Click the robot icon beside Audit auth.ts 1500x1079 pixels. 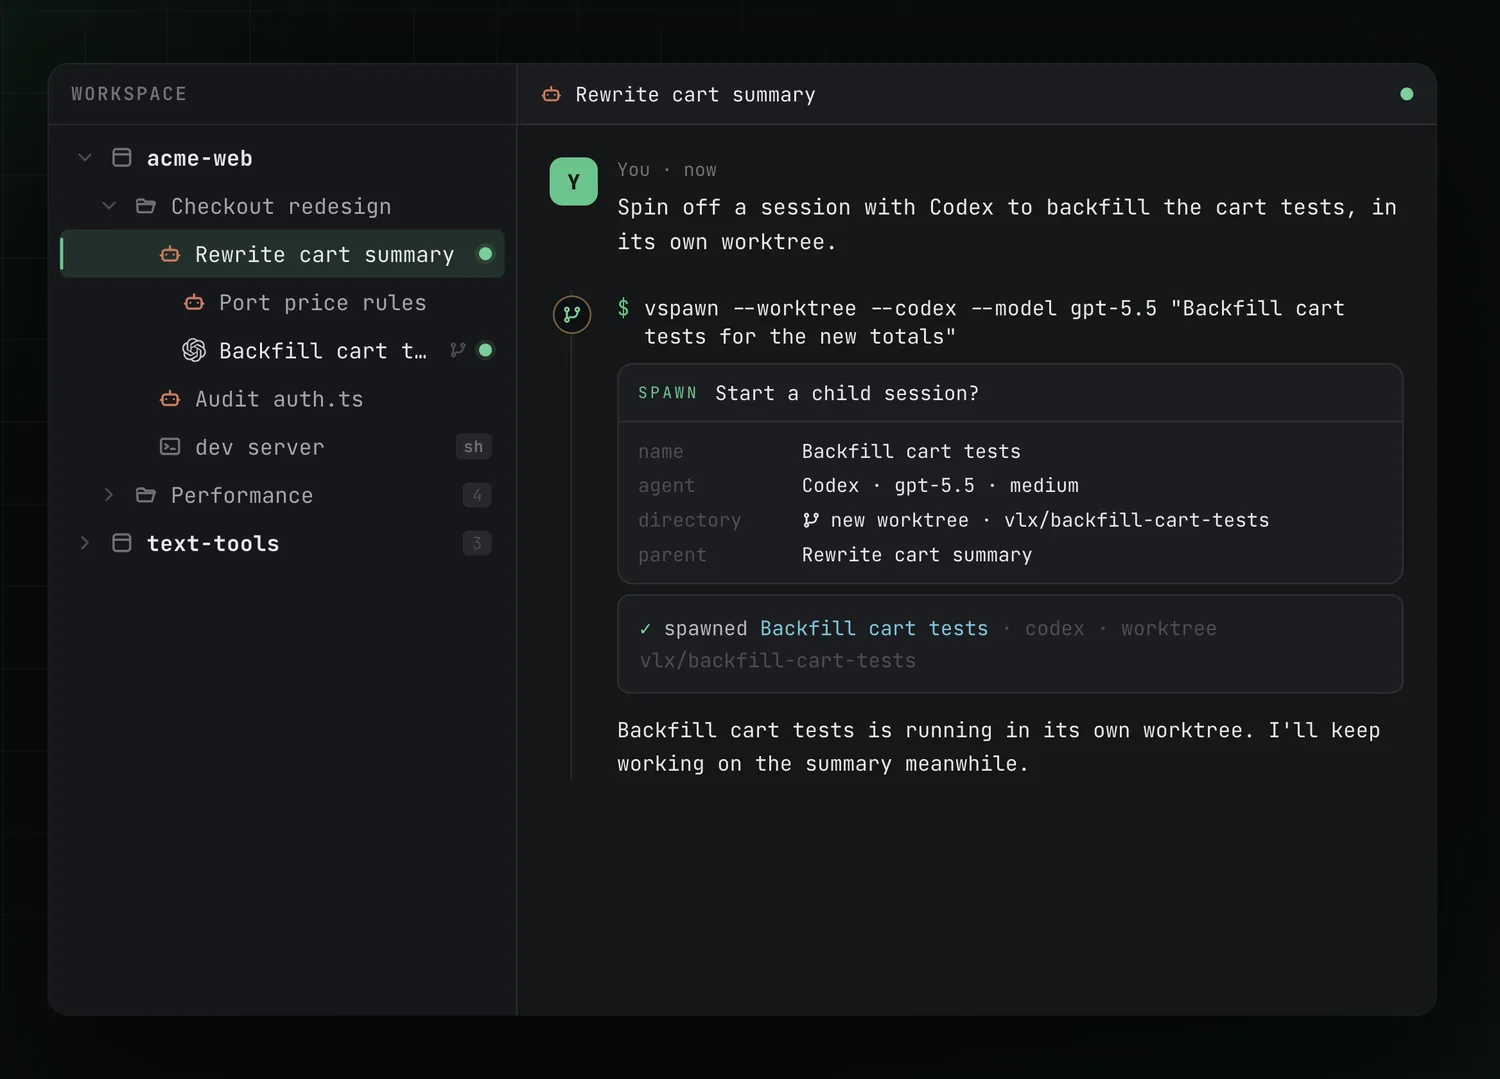click(x=170, y=399)
